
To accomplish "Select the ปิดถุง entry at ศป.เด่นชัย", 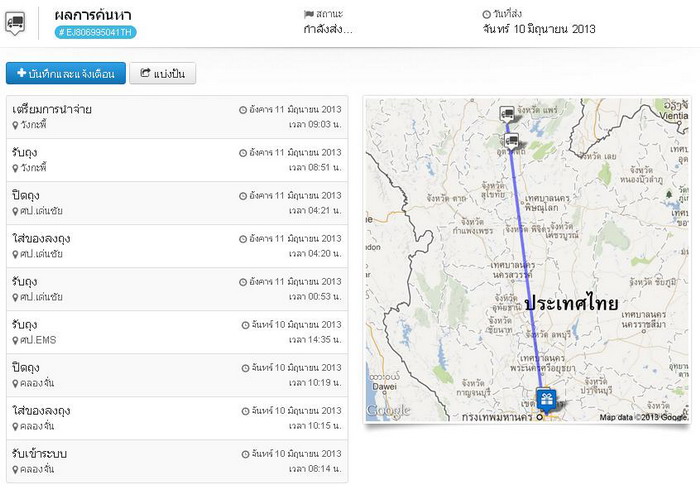I will pos(176,203).
